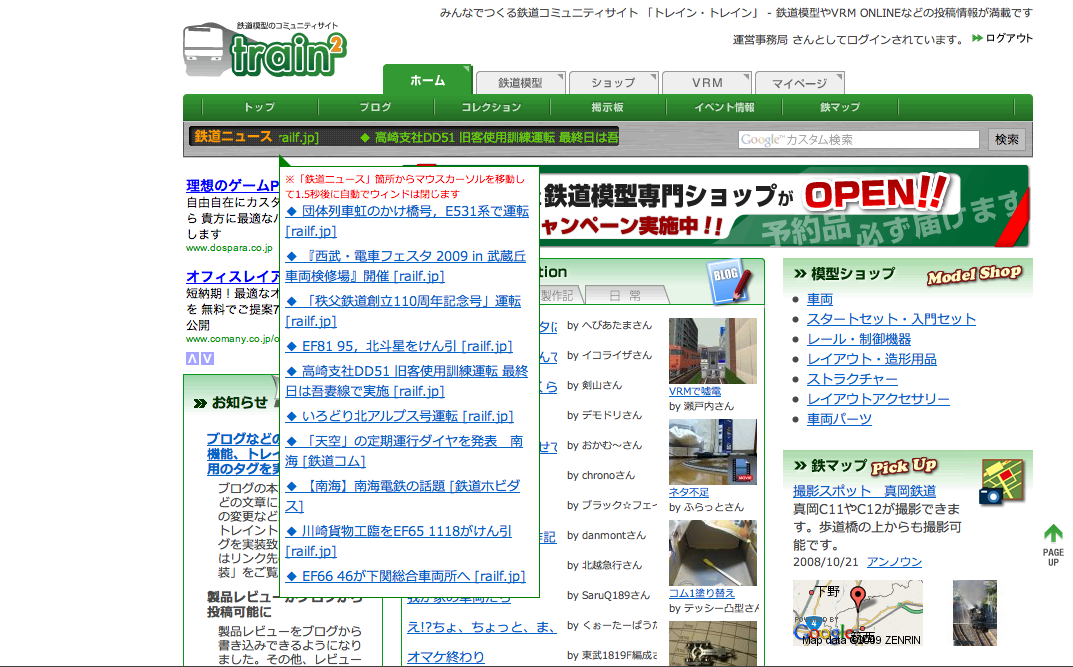Viewport: 1073px width, 667px height.
Task: Open the マイページ tab
Action: pyautogui.click(x=799, y=83)
